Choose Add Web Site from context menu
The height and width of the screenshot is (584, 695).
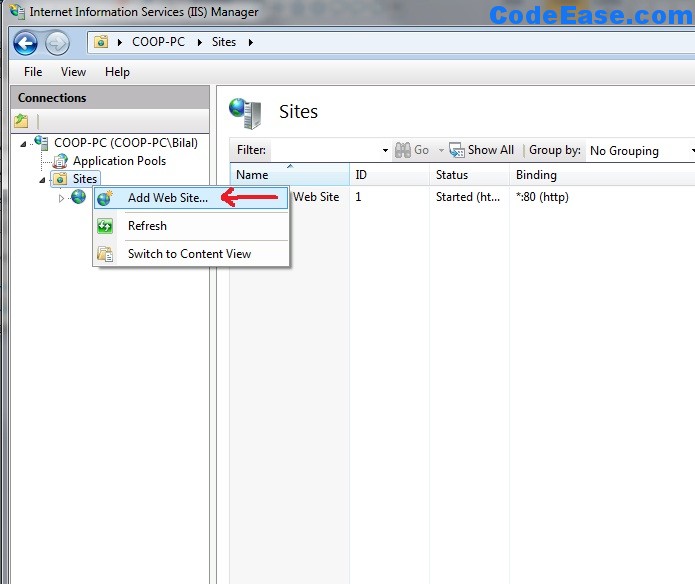(x=191, y=198)
